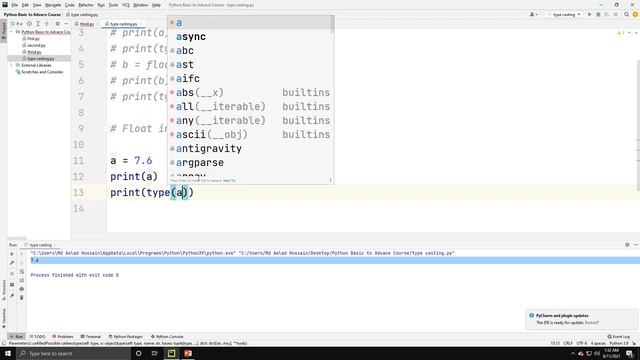Click Collapse All icon in Project panel
This screenshot has height=360, width=640.
click(x=47, y=24)
